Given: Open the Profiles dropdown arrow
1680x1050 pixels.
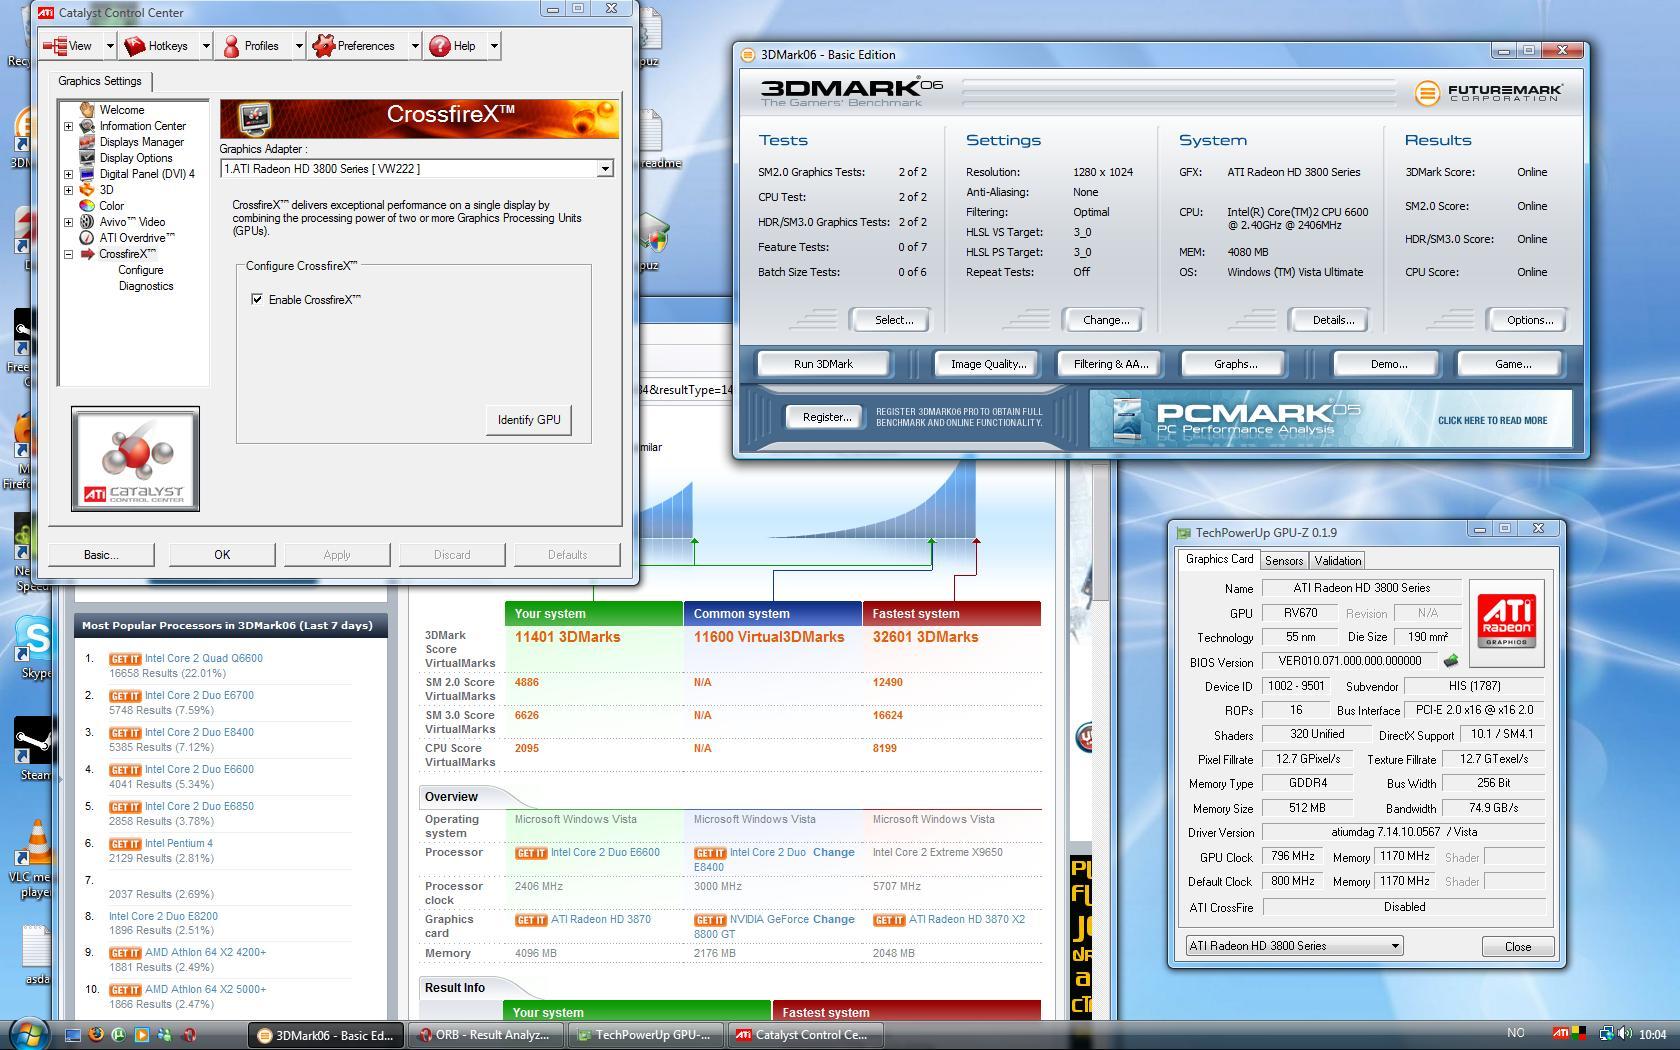Looking at the screenshot, I should [x=298, y=46].
